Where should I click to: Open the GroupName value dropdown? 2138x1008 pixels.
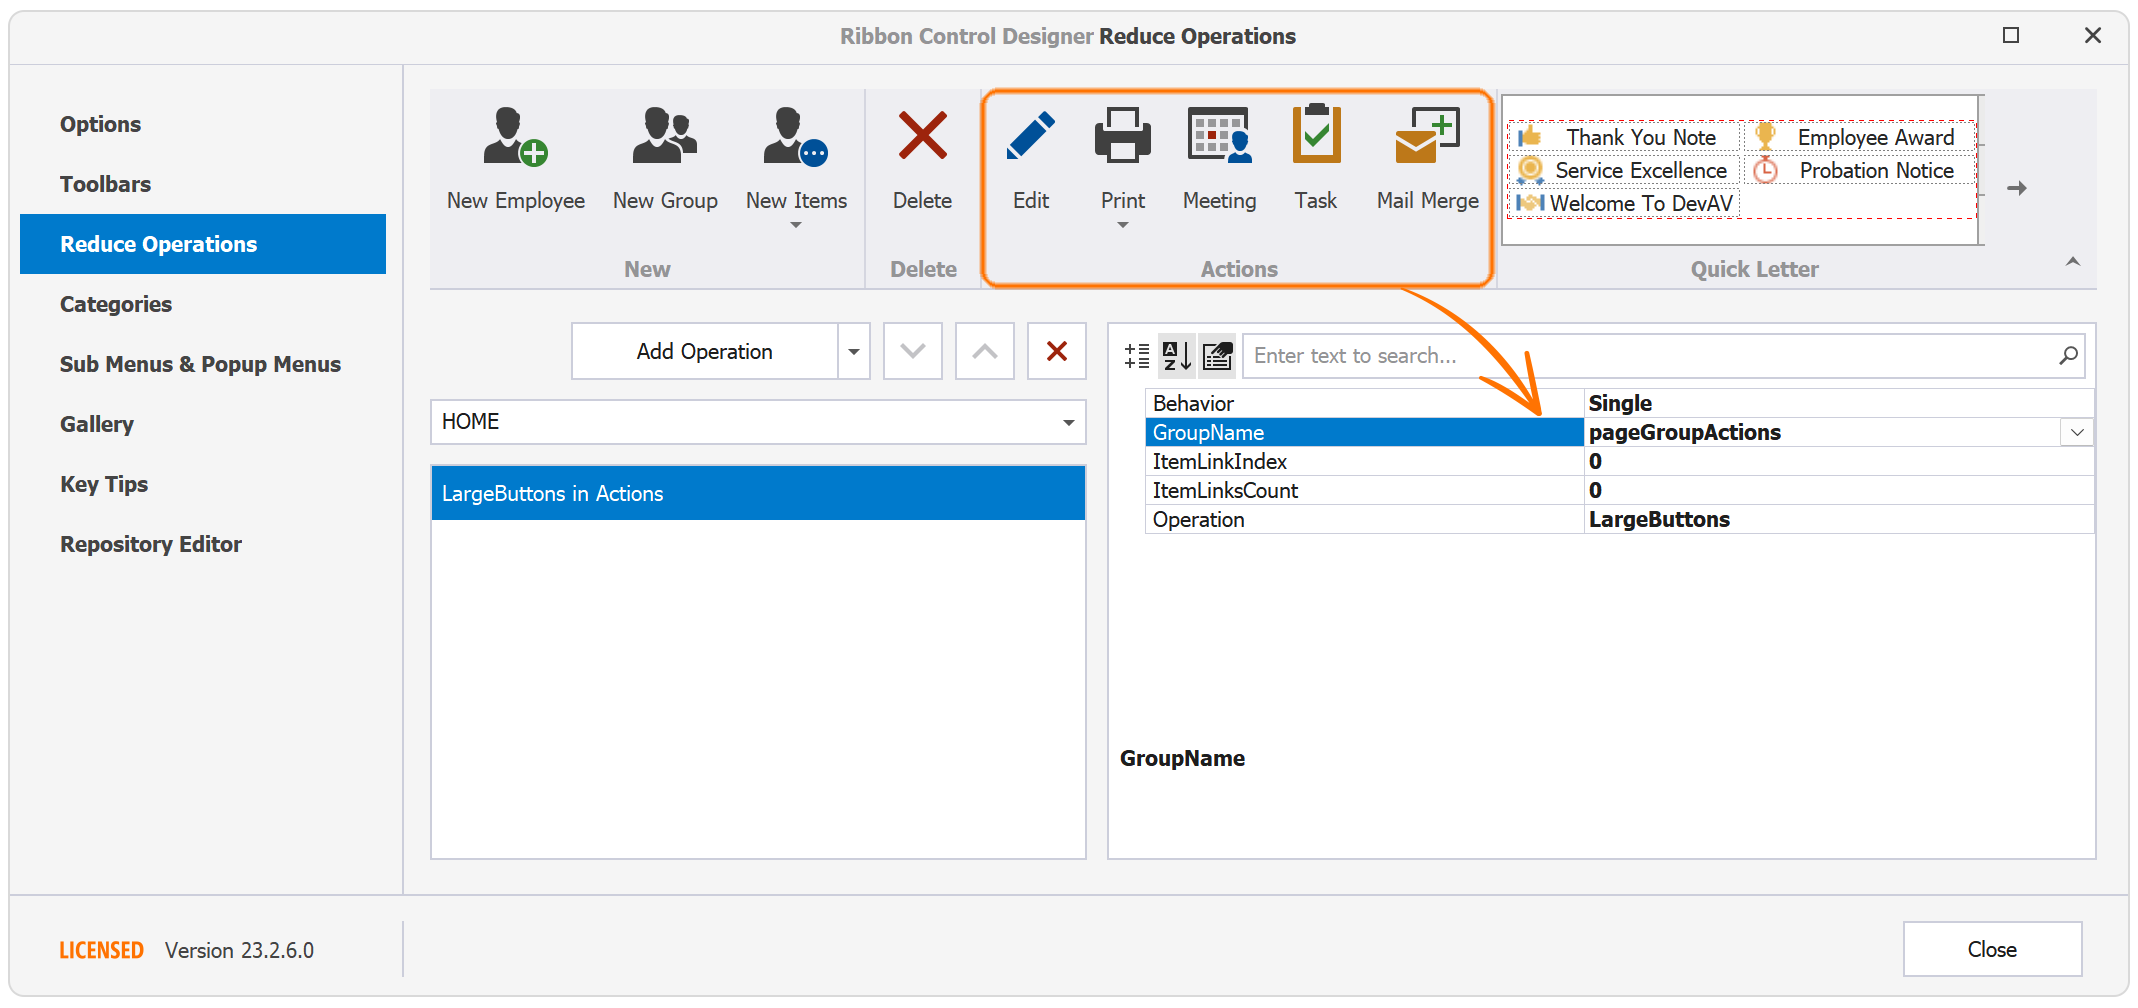click(x=2077, y=433)
